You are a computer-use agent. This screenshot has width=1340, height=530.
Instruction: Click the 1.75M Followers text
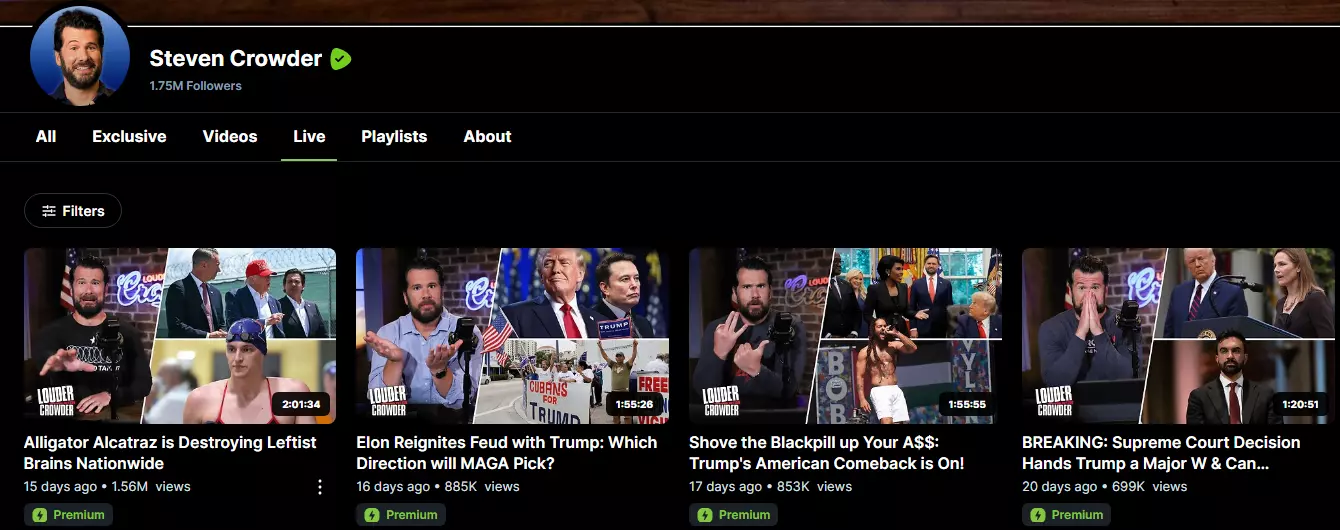(196, 86)
